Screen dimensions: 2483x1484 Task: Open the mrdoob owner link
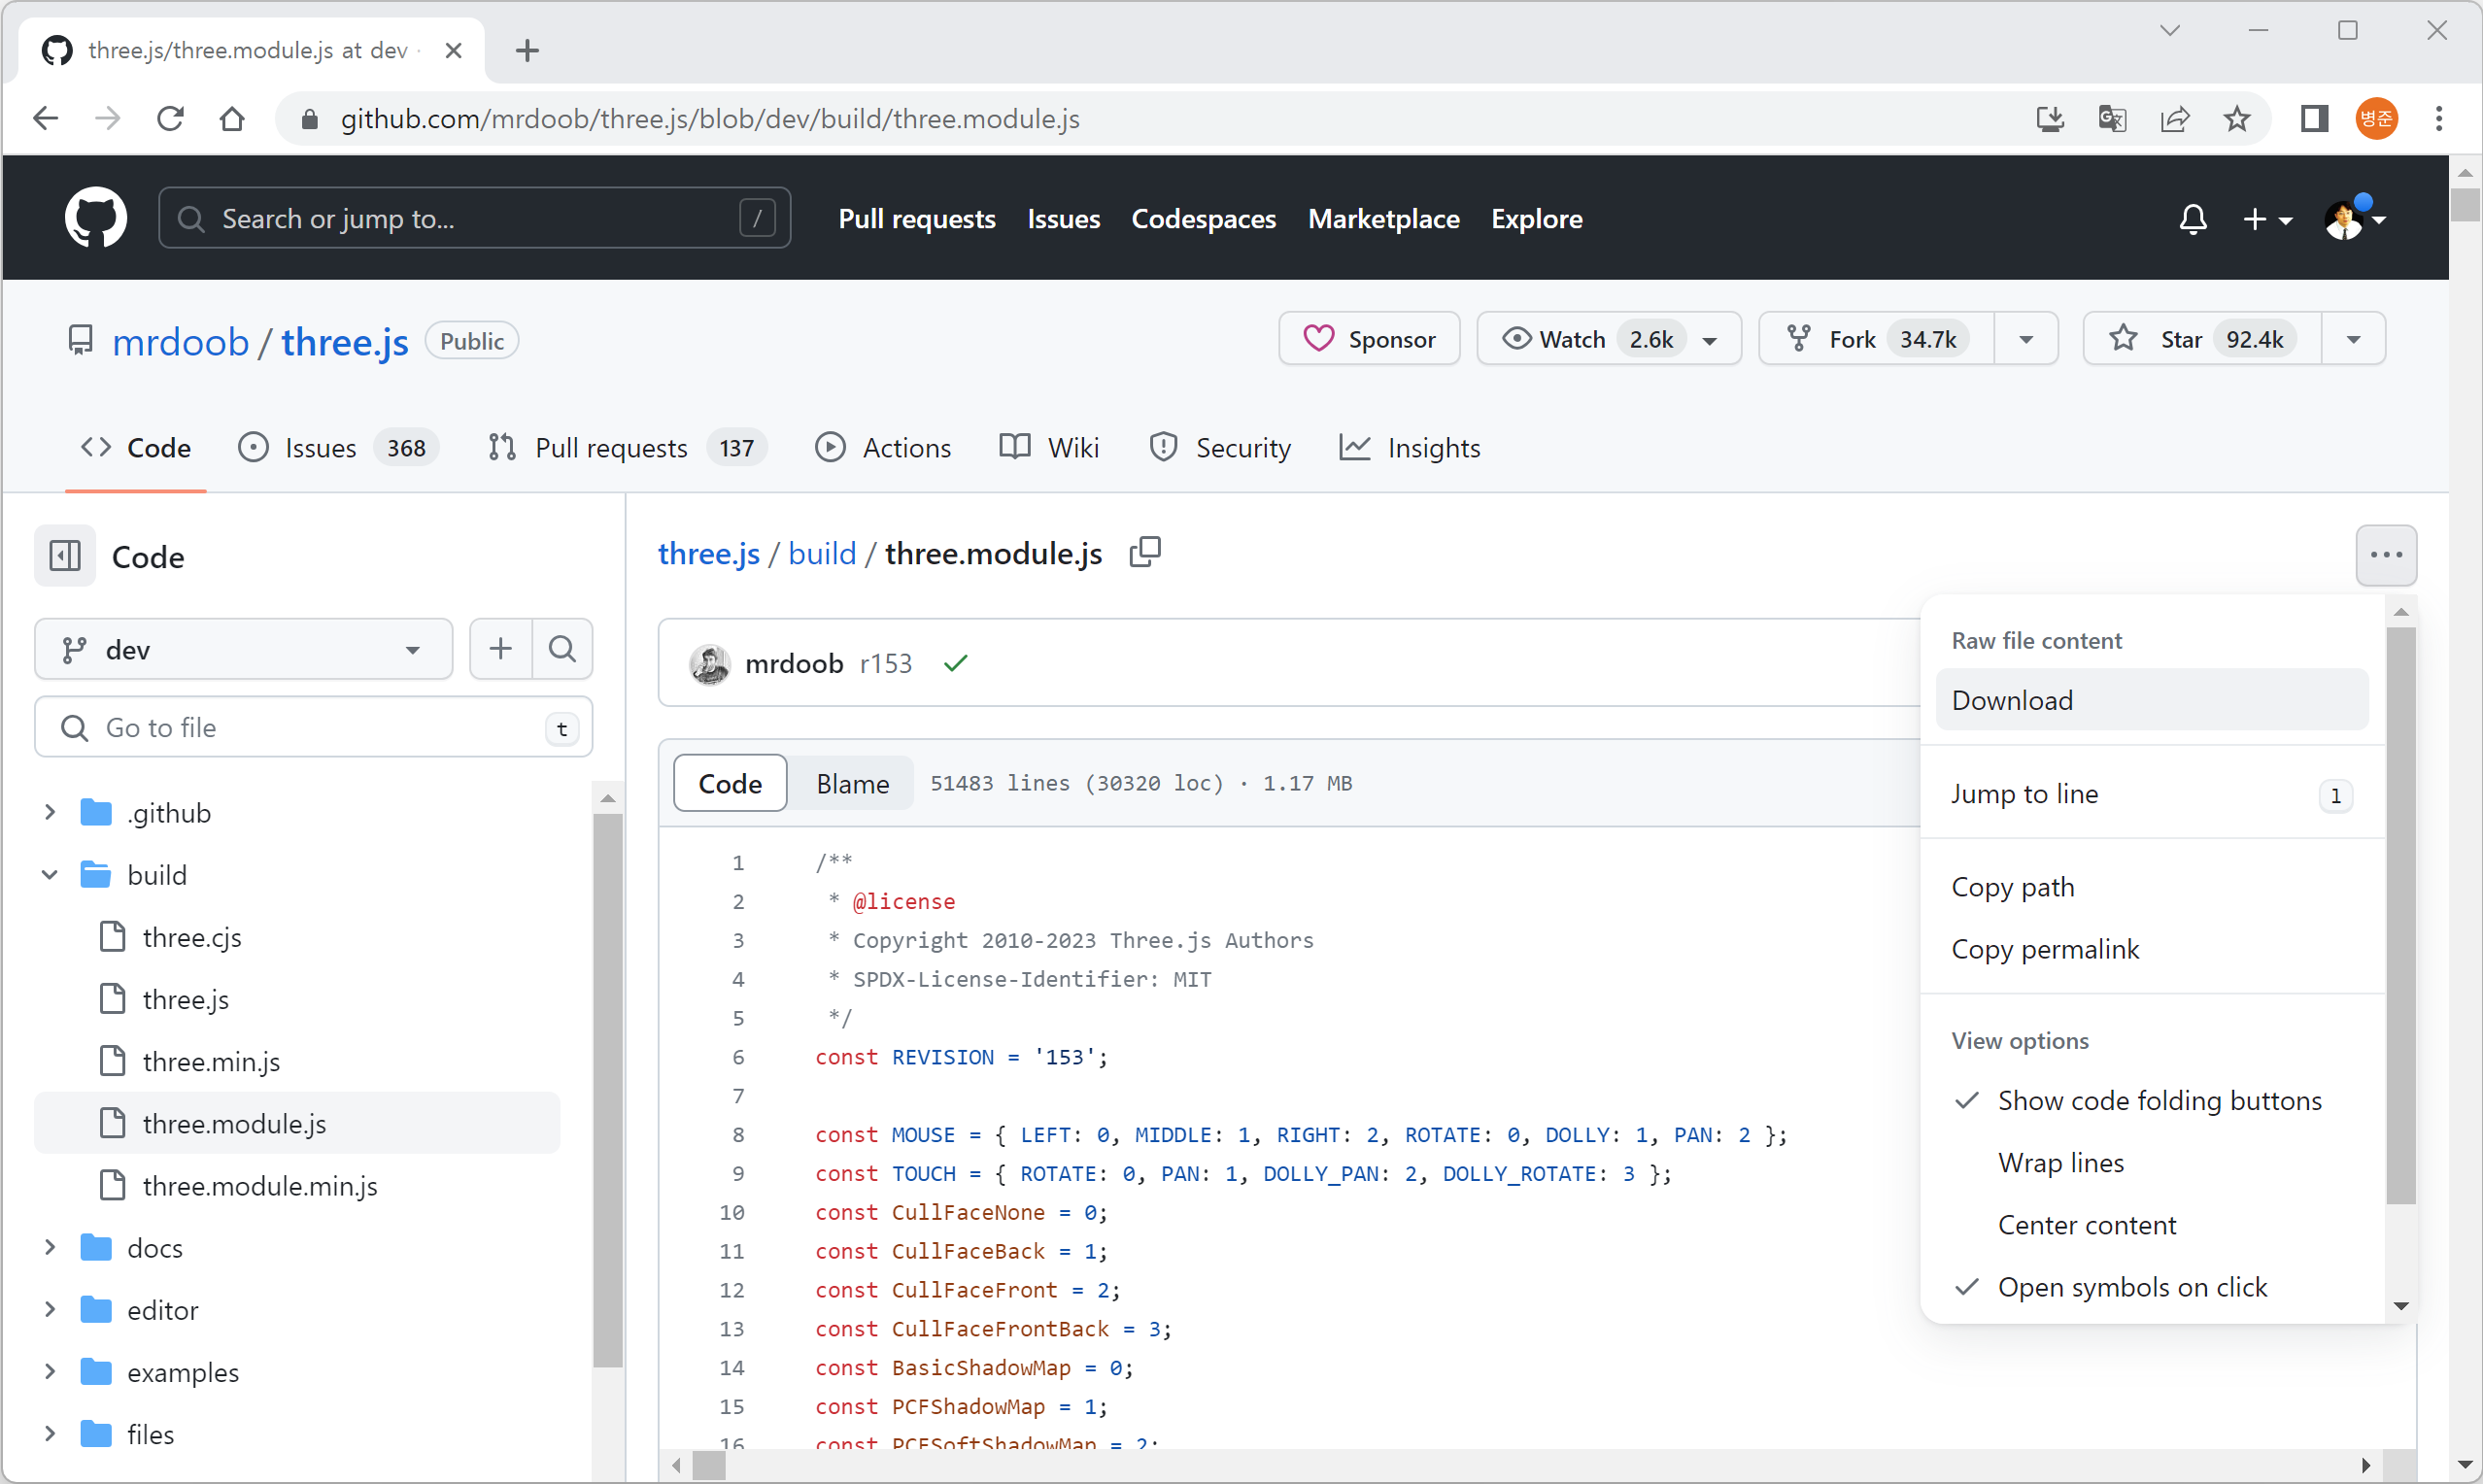click(180, 342)
